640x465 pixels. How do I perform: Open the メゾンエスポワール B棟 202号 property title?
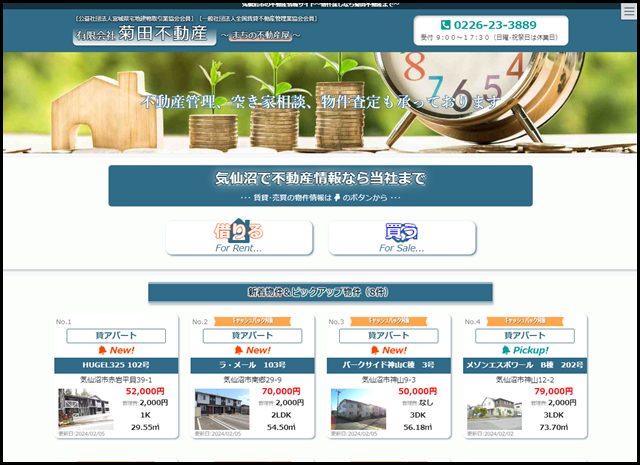click(525, 365)
